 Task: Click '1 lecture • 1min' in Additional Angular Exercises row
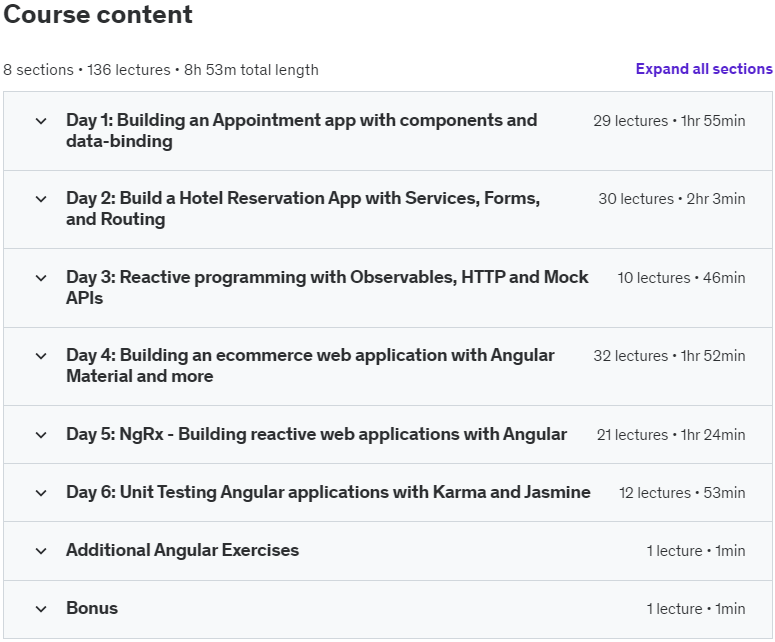(696, 551)
